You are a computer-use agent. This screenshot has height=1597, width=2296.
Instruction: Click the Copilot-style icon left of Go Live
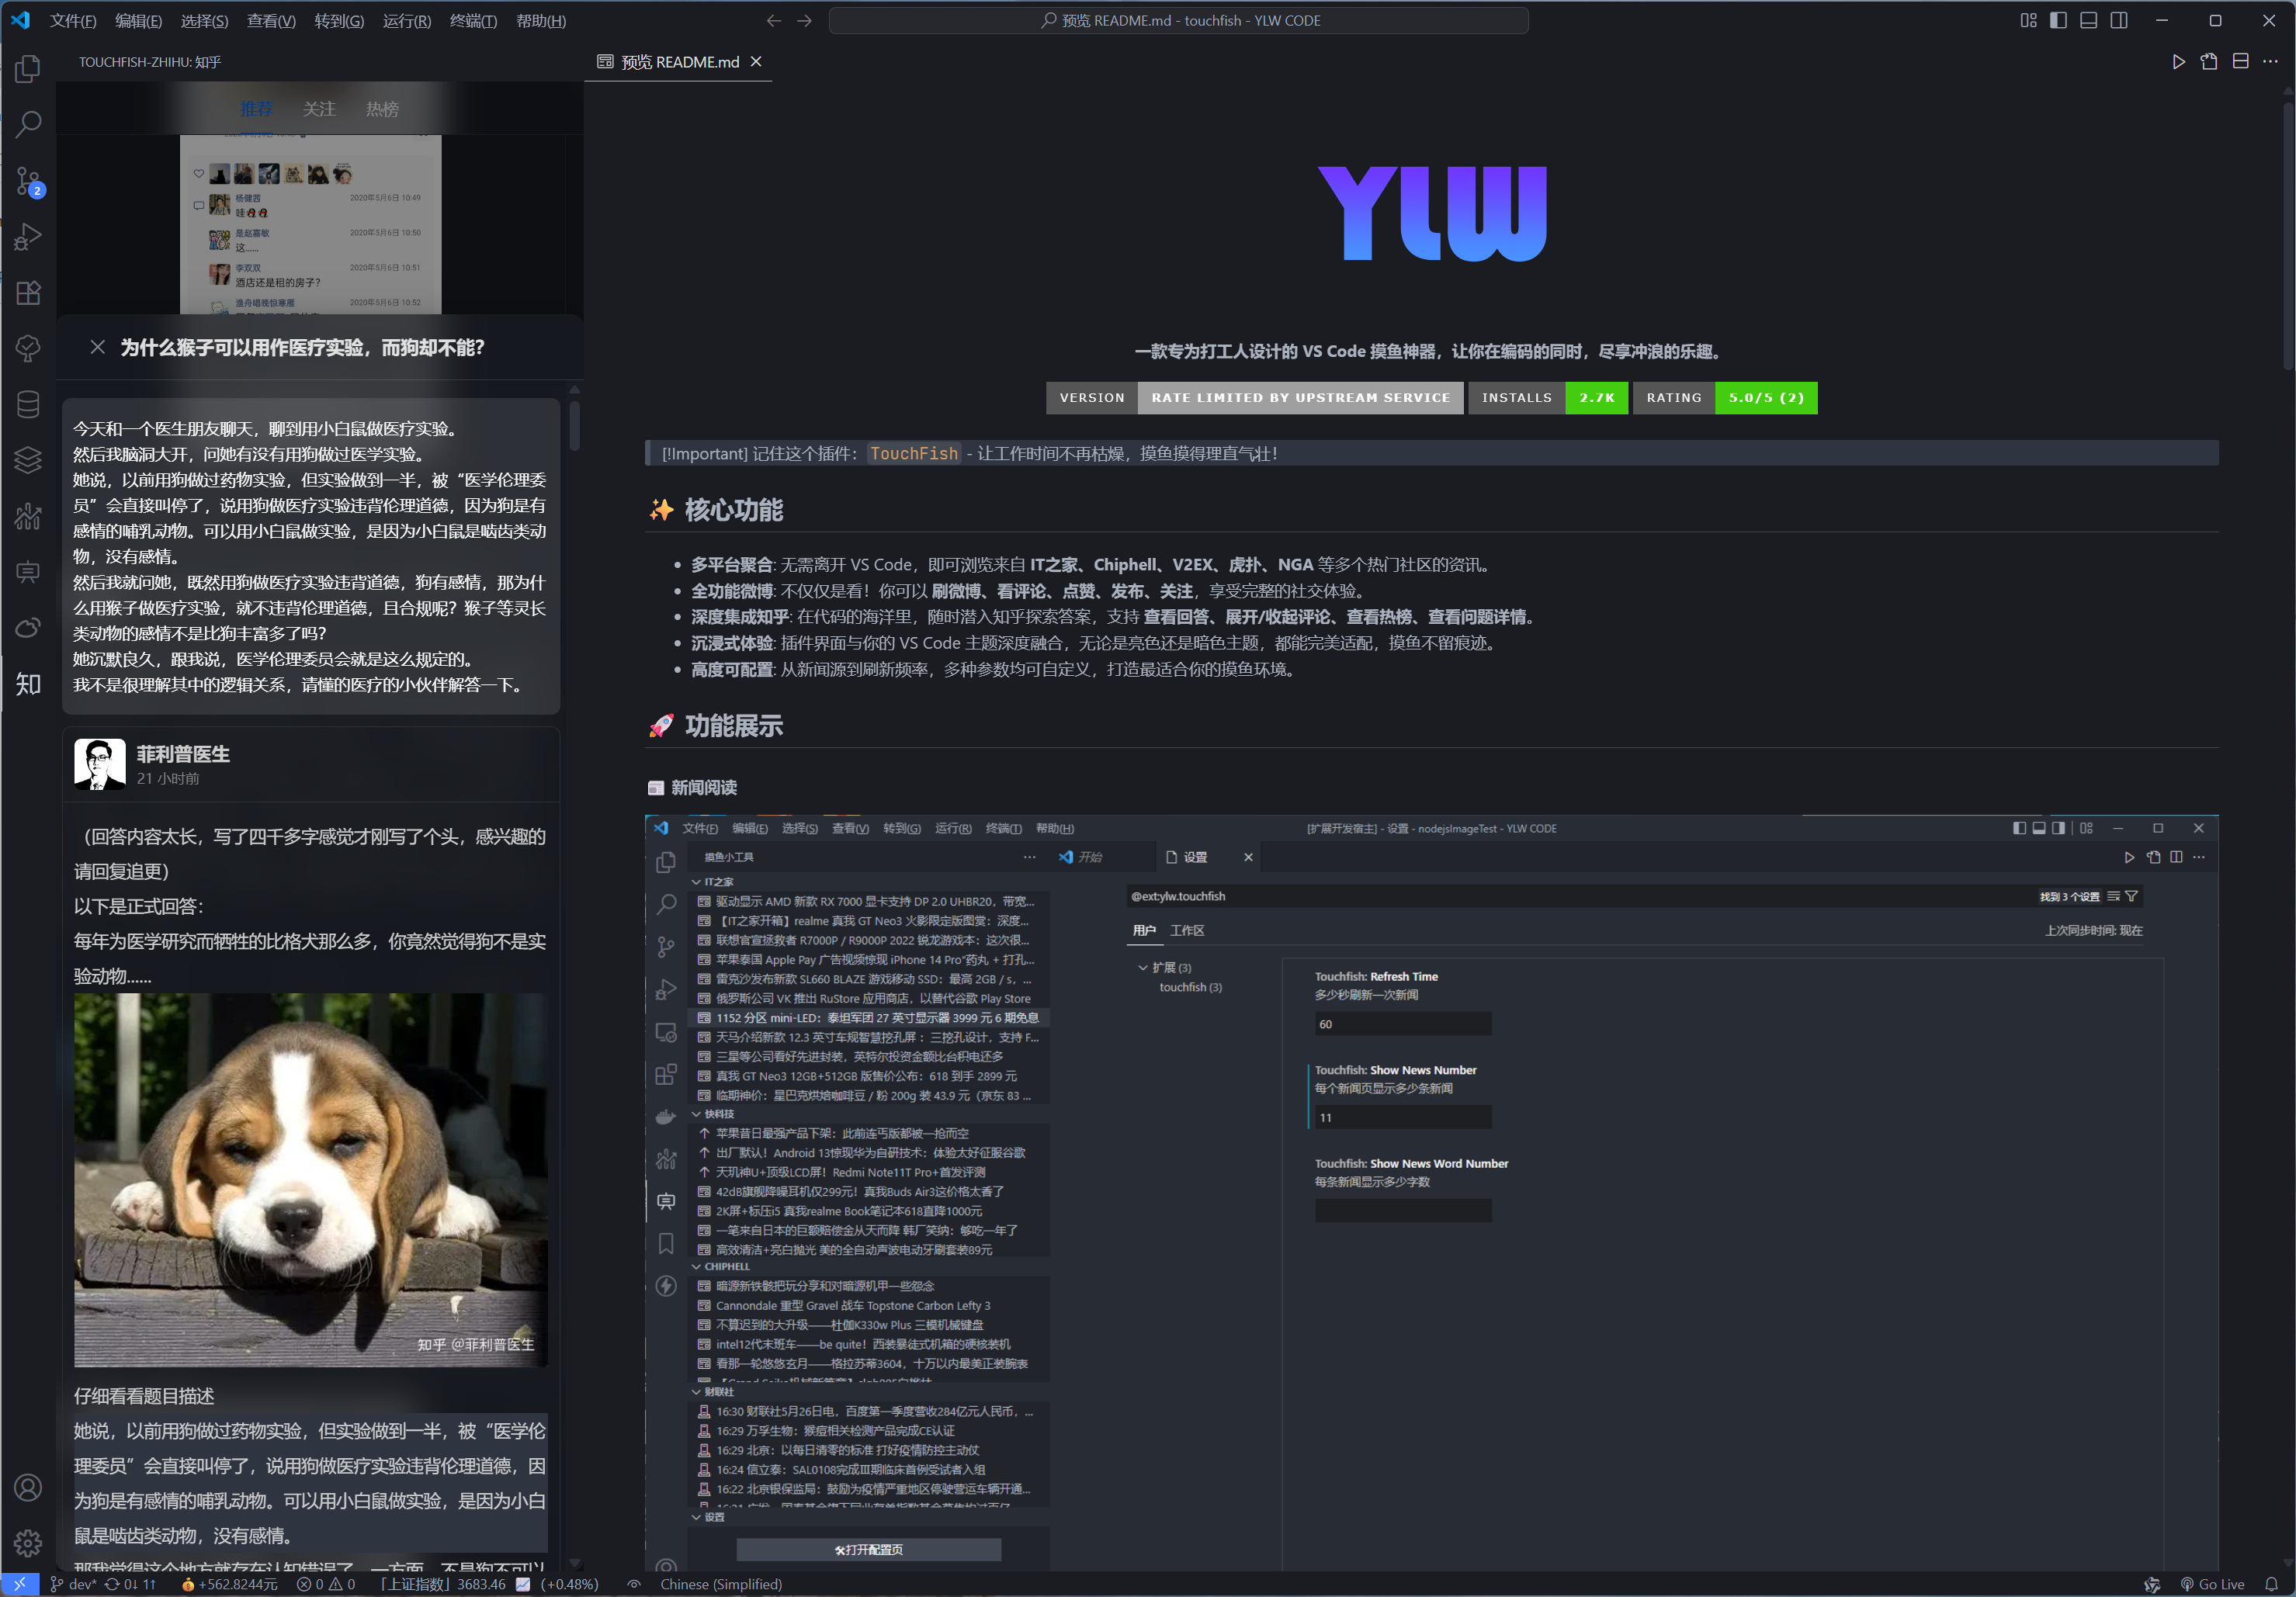coord(2152,1584)
